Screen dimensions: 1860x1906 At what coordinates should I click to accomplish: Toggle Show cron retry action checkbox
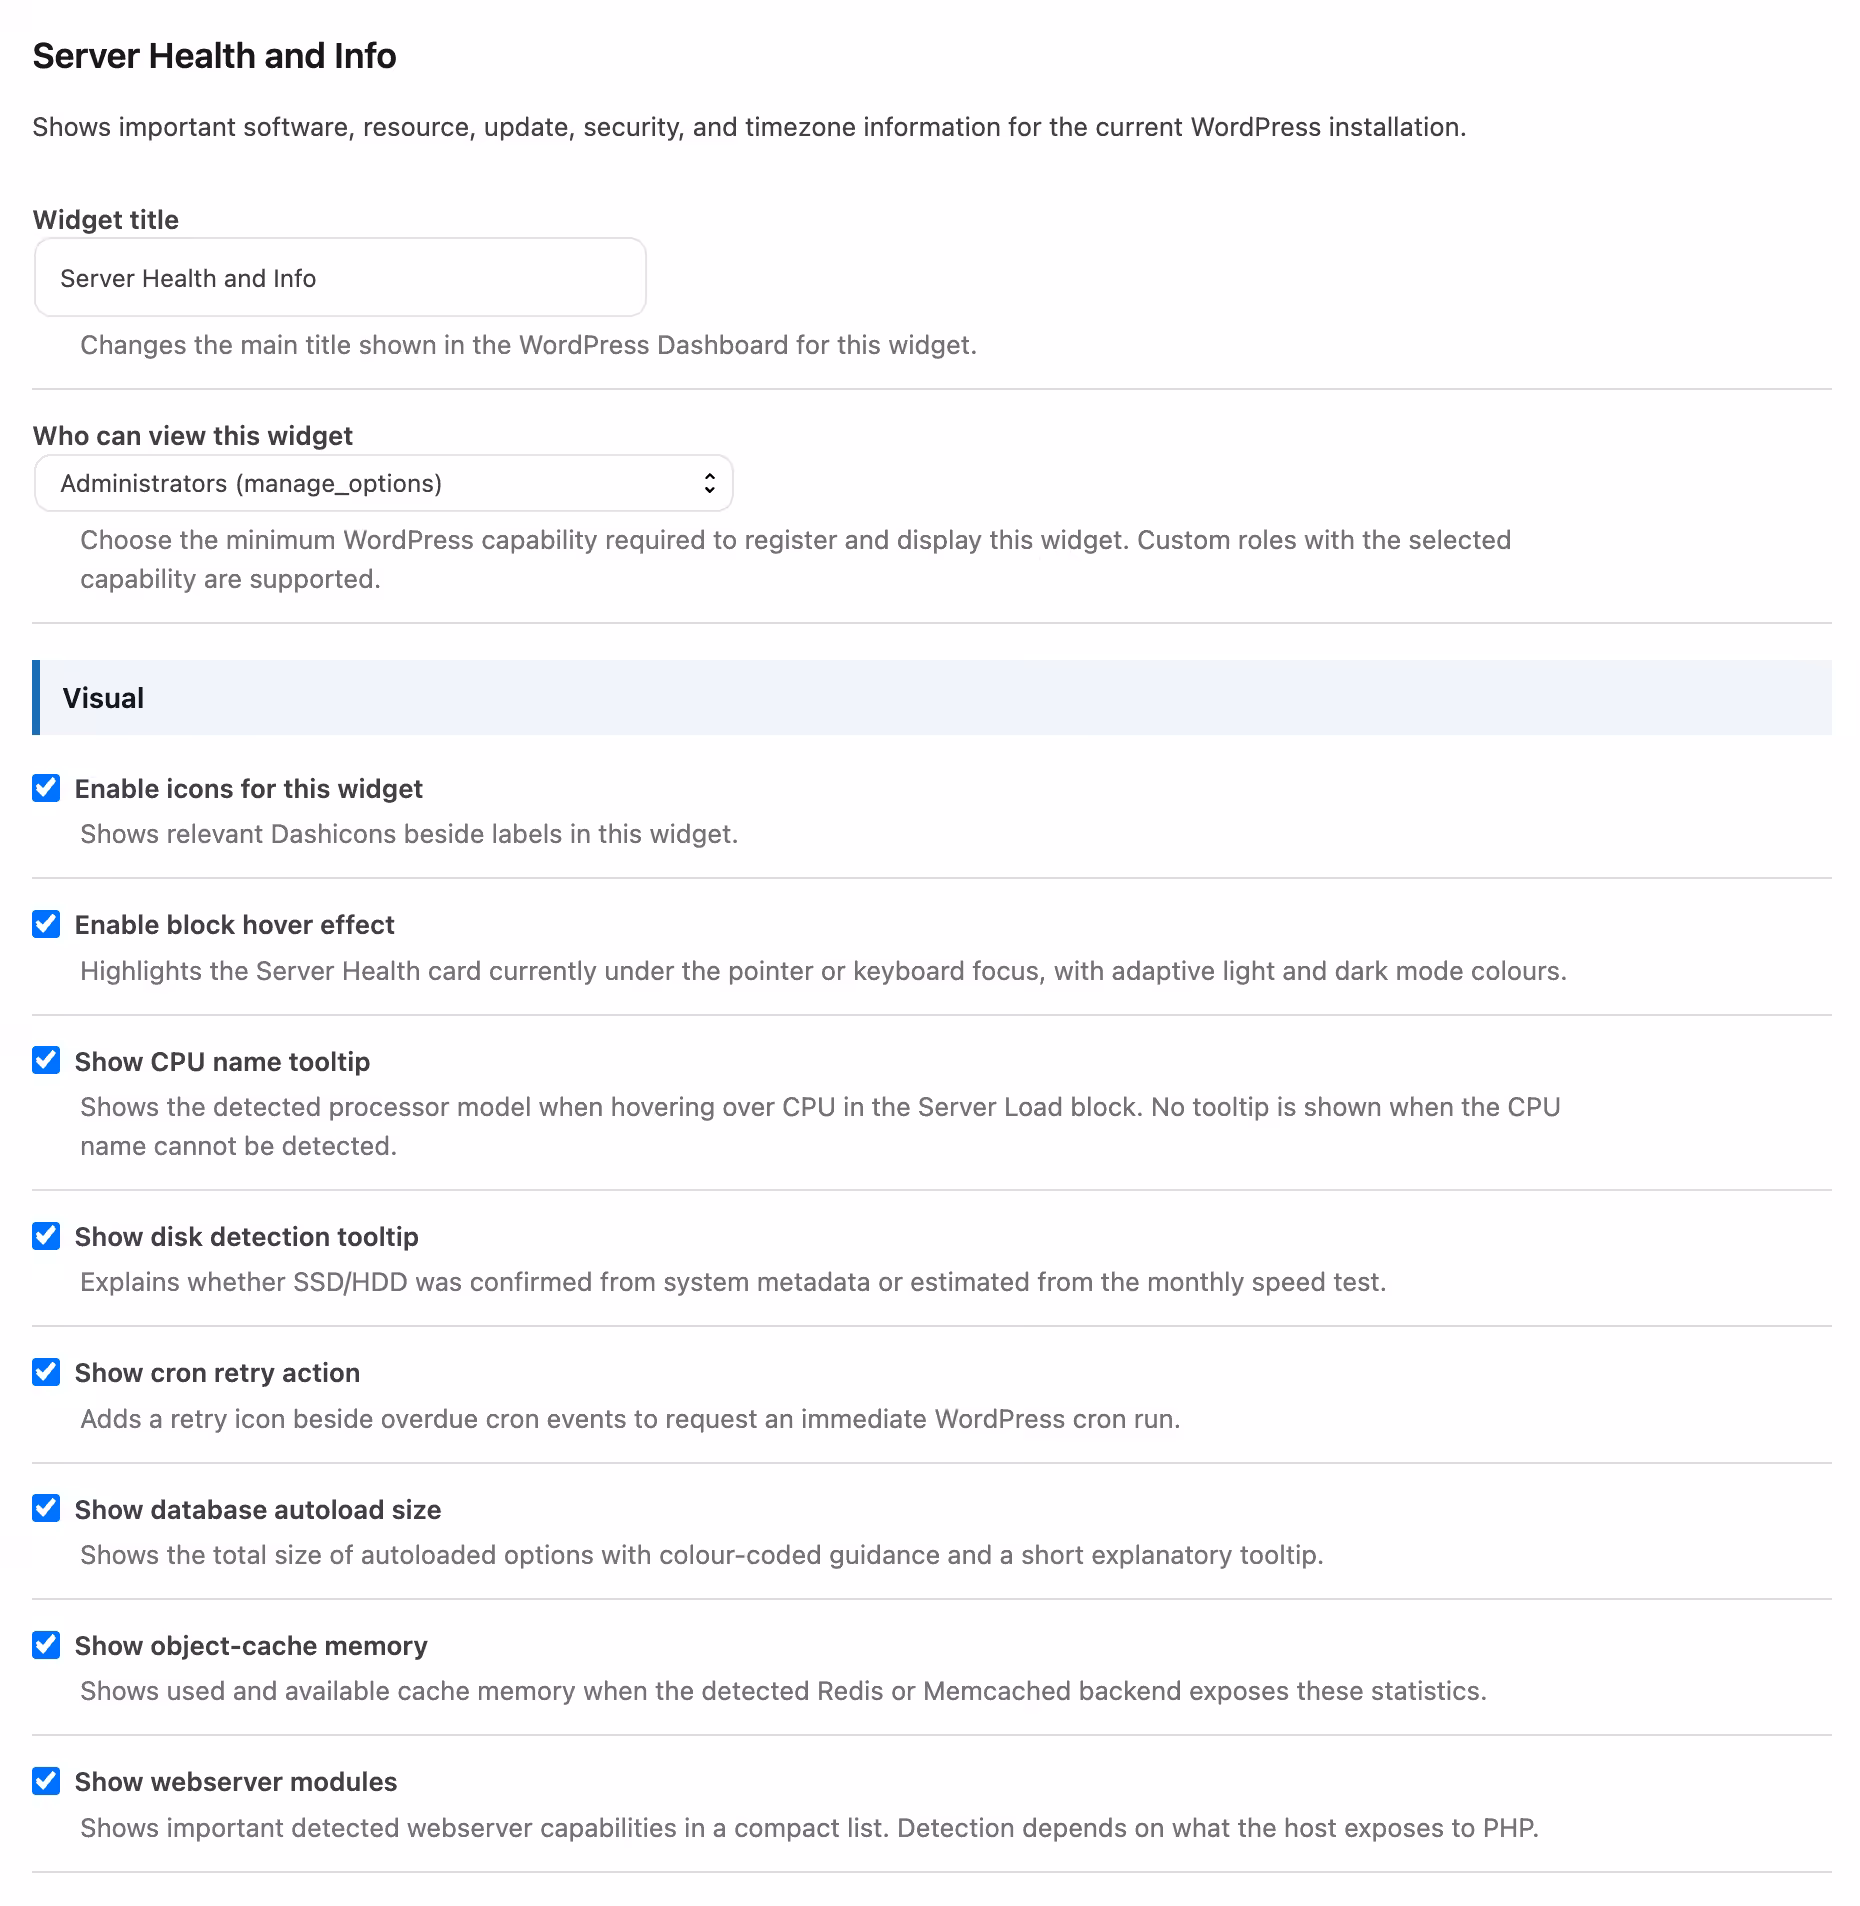tap(46, 1372)
